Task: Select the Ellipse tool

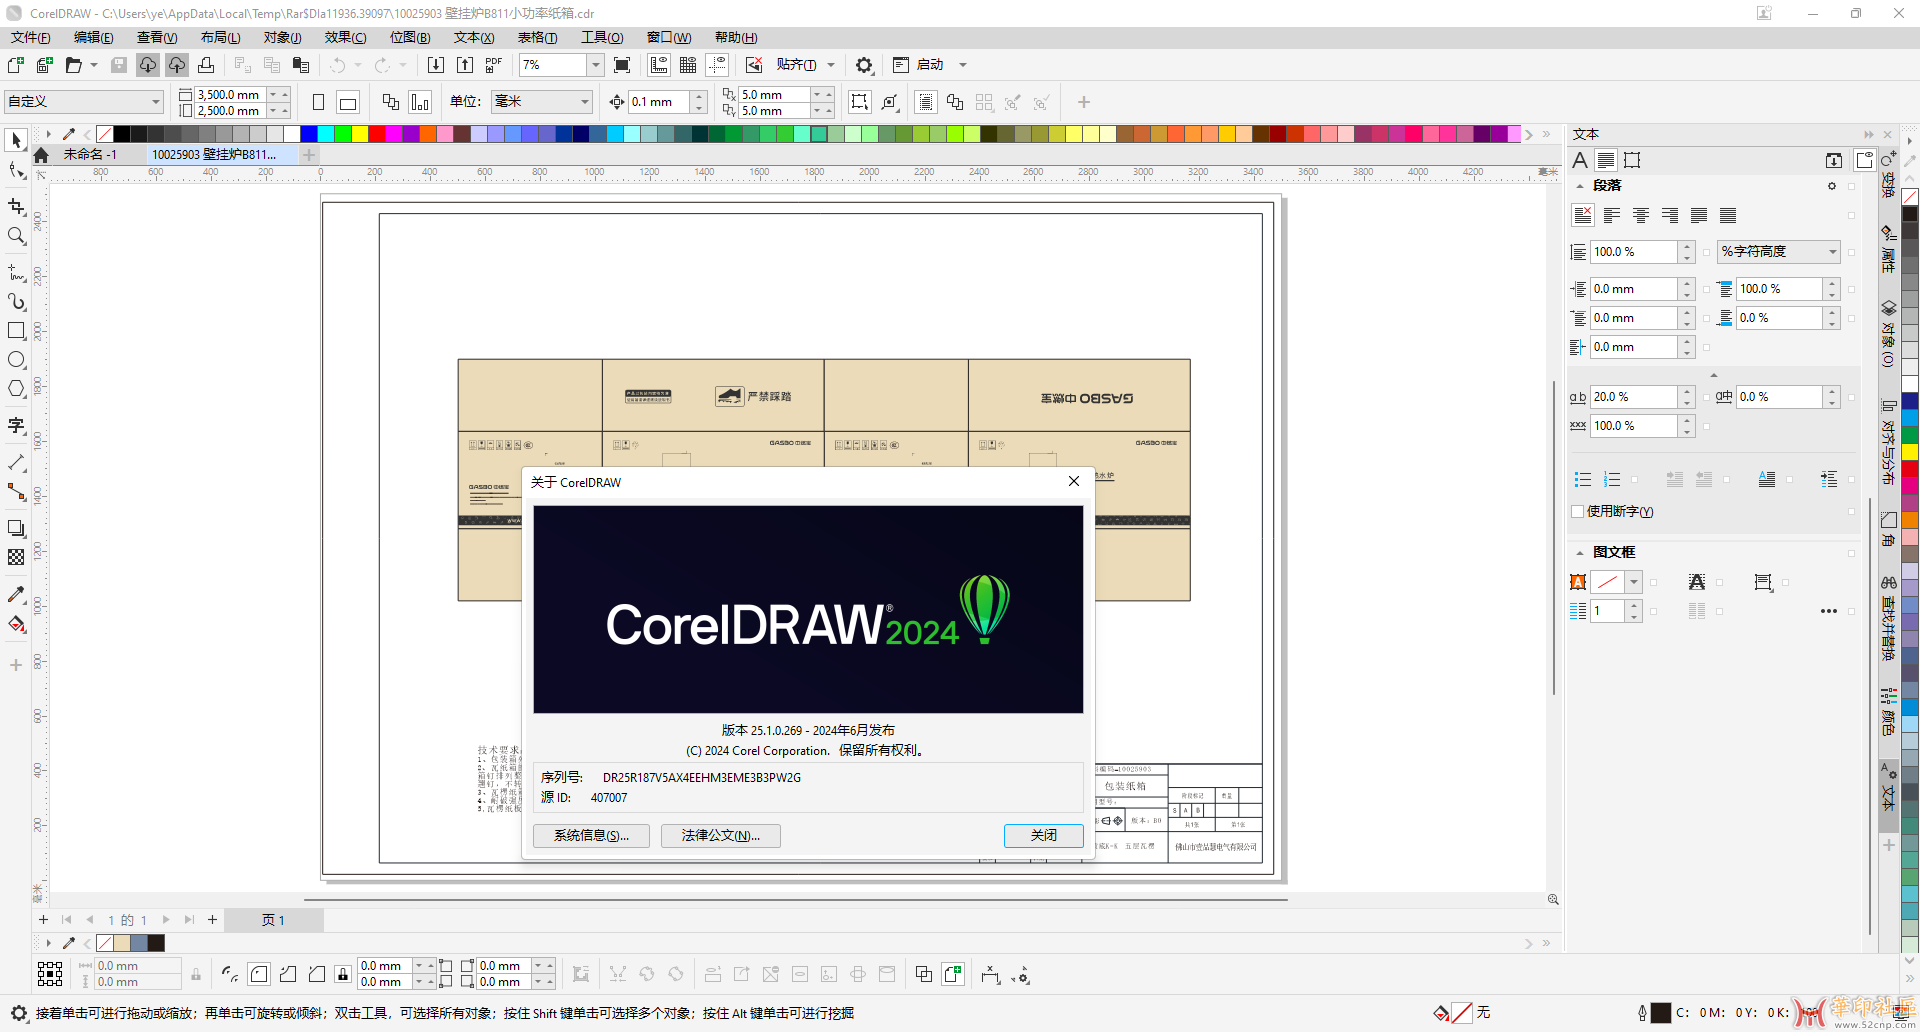Action: 16,360
